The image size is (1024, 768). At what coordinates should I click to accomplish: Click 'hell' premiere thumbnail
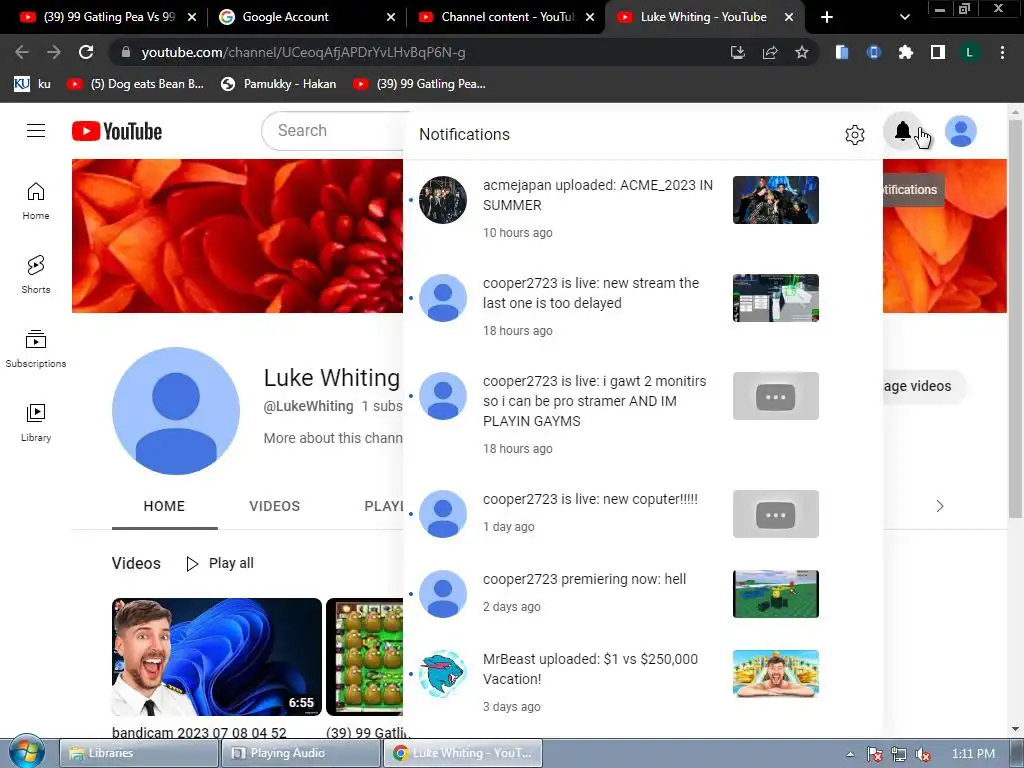pyautogui.click(x=776, y=594)
